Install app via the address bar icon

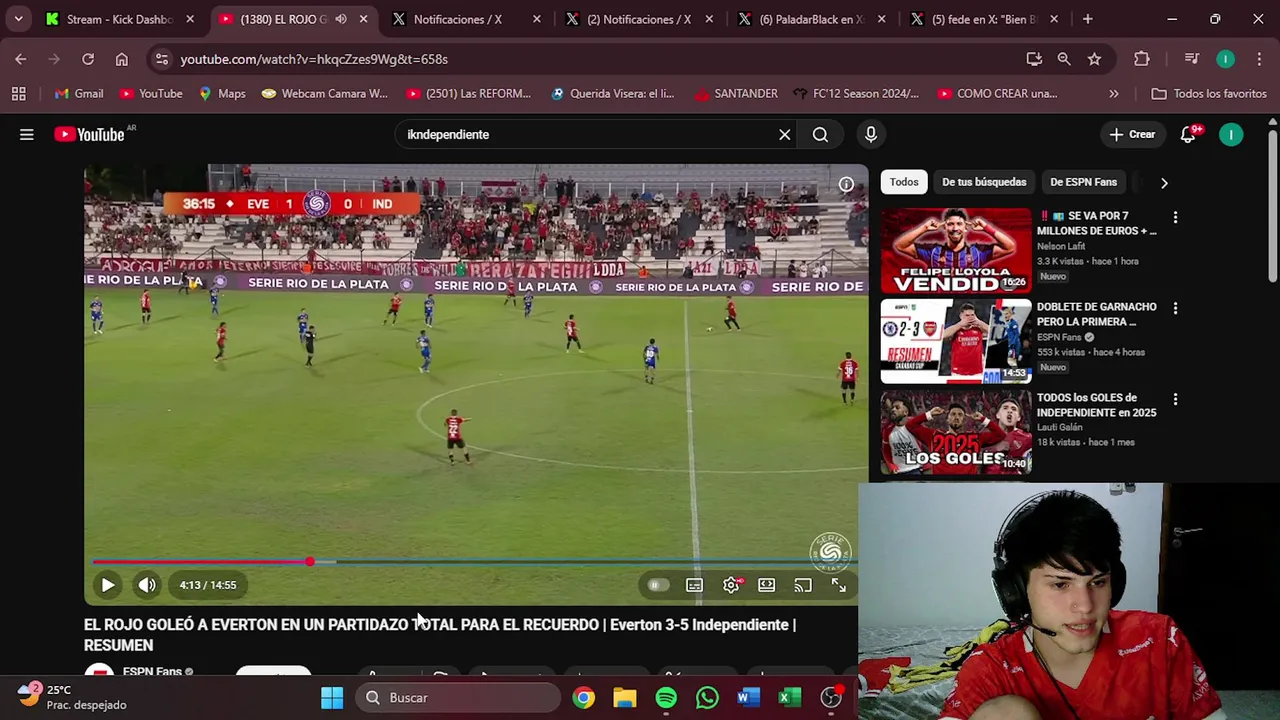[1034, 59]
